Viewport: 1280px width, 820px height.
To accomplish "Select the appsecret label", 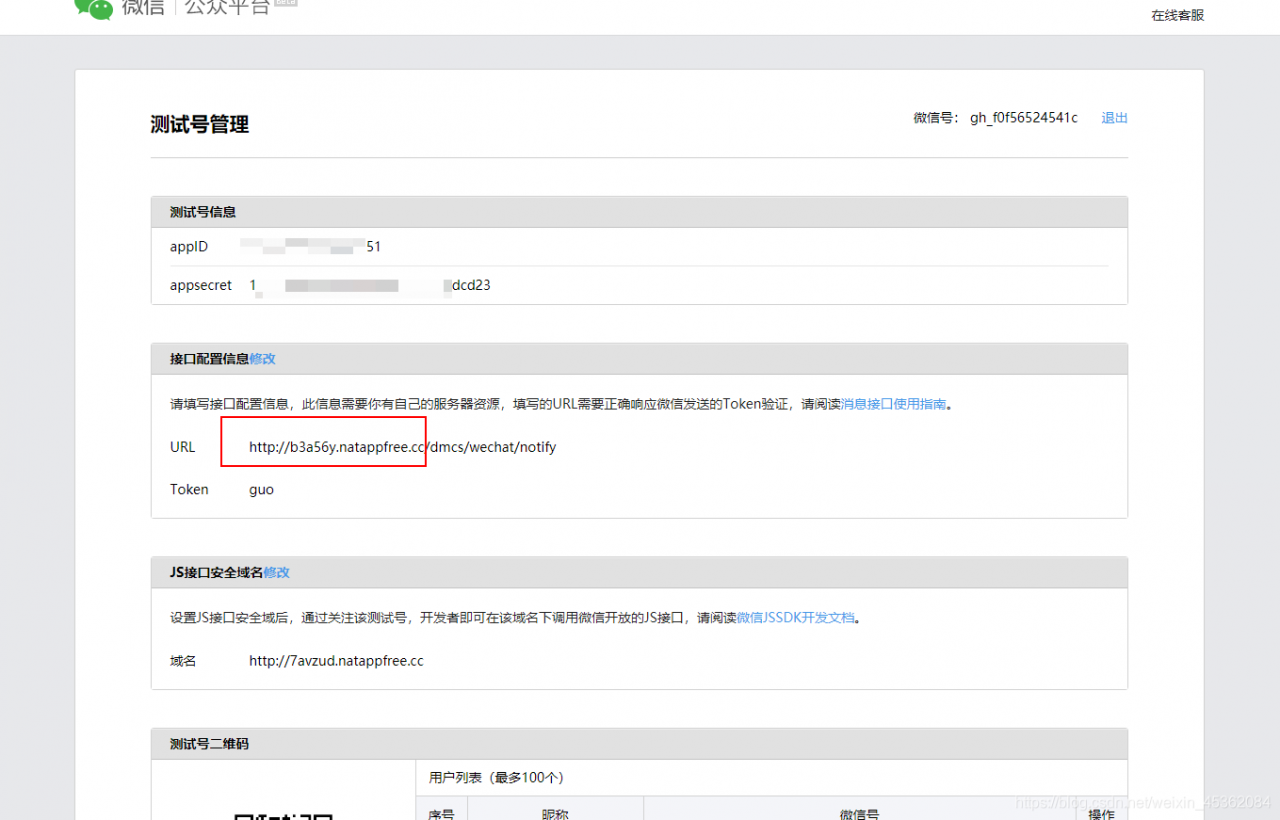I will 201,286.
